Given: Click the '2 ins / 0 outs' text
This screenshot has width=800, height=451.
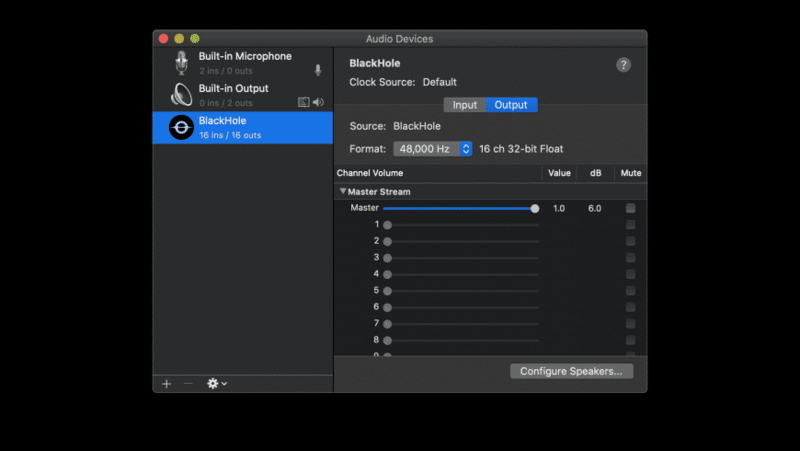Looking at the screenshot, I should pos(226,71).
